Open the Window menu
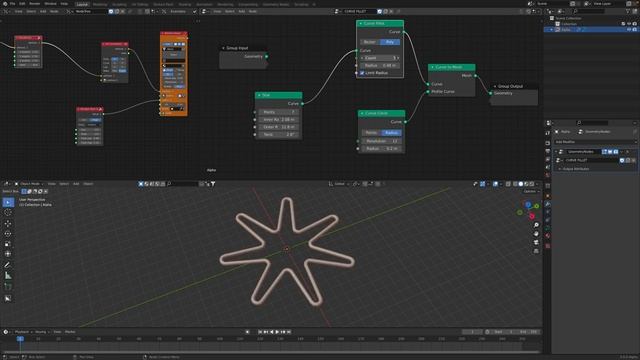Screen dimensions: 640x360 coord(50,4)
